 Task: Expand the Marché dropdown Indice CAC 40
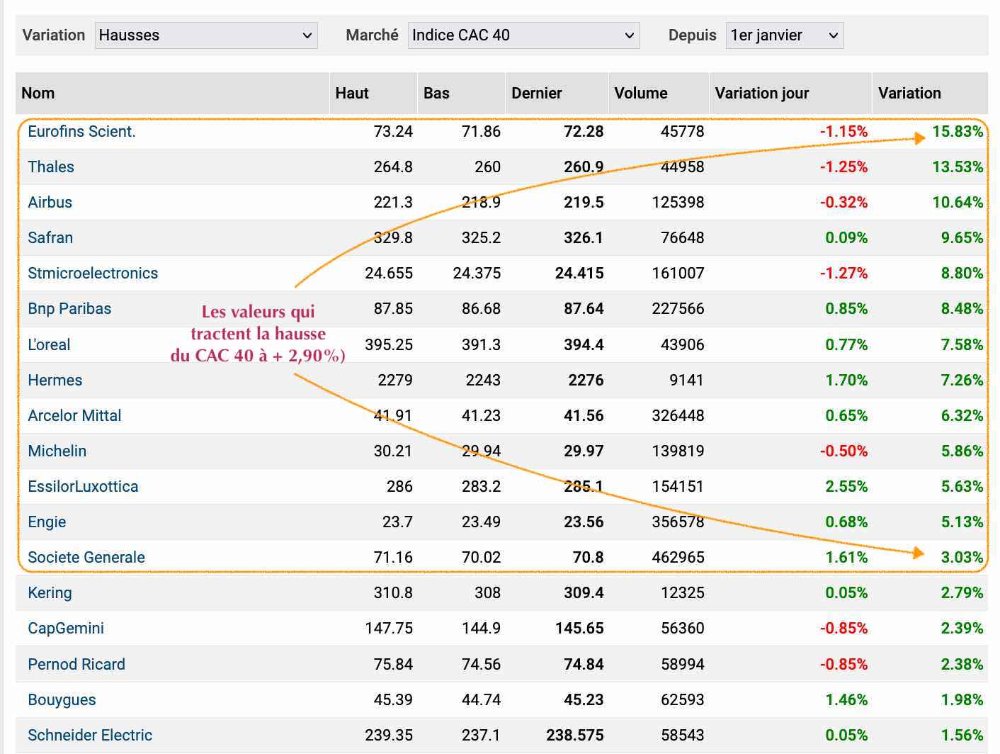[523, 35]
